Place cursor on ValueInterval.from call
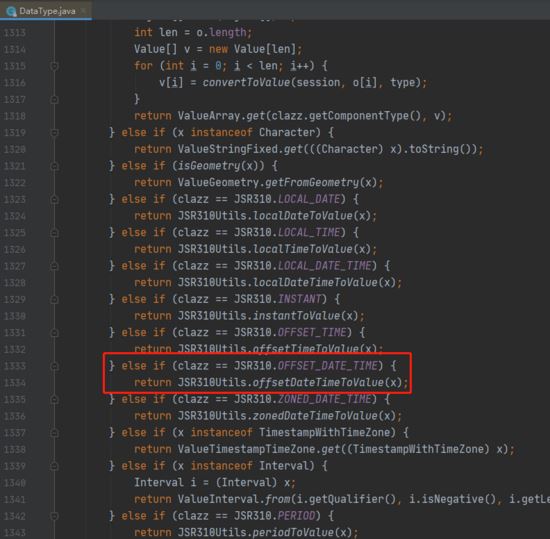Screen dimensions: 550x539 click(234, 499)
